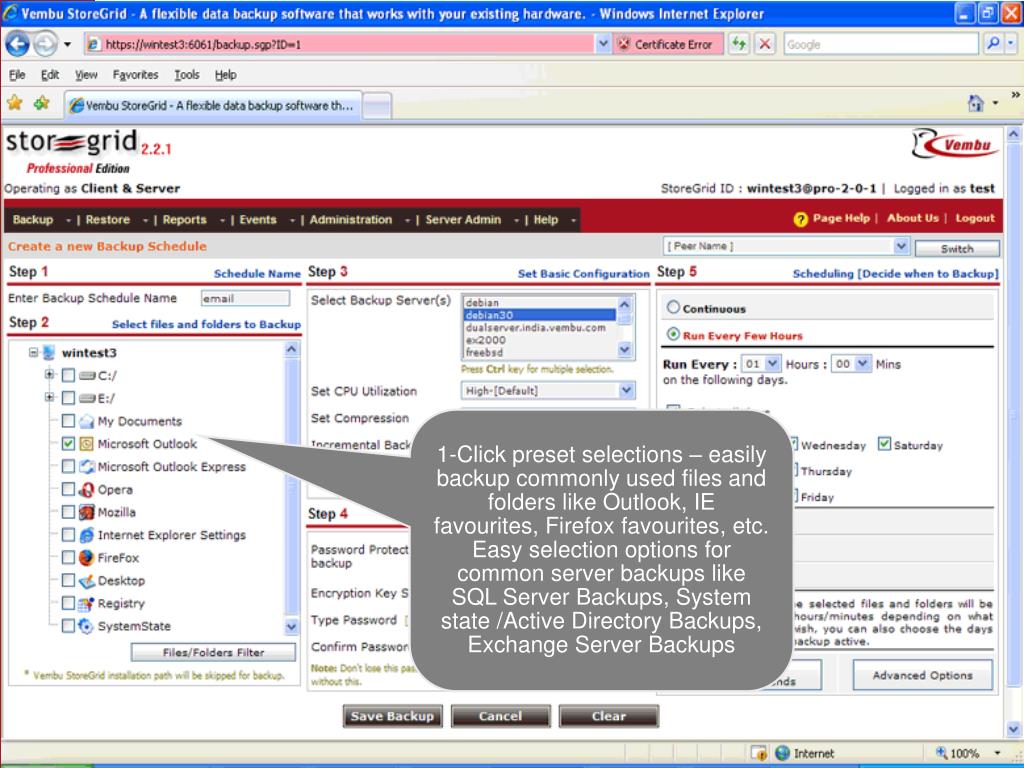Image resolution: width=1024 pixels, height=768 pixels.
Task: Click the Logout link
Action: coord(975,219)
